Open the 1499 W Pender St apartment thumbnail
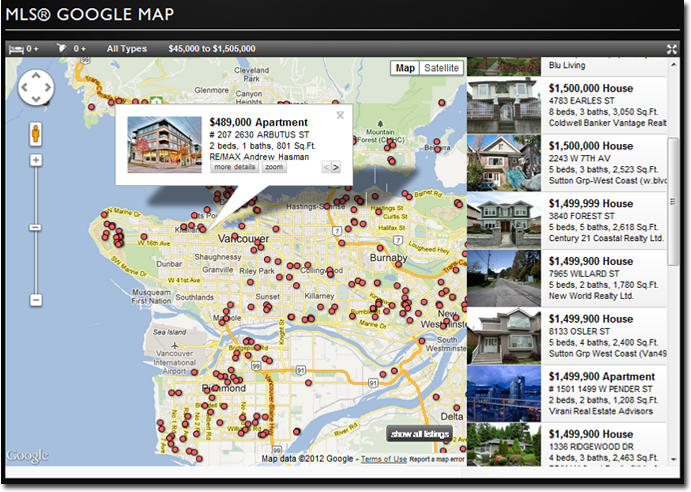The image size is (691, 492). pyautogui.click(x=504, y=394)
